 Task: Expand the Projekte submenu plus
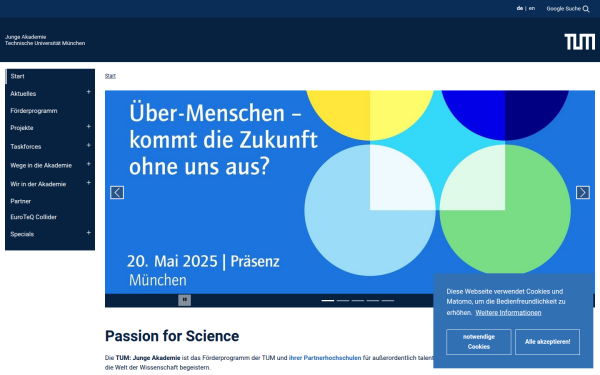(x=88, y=126)
